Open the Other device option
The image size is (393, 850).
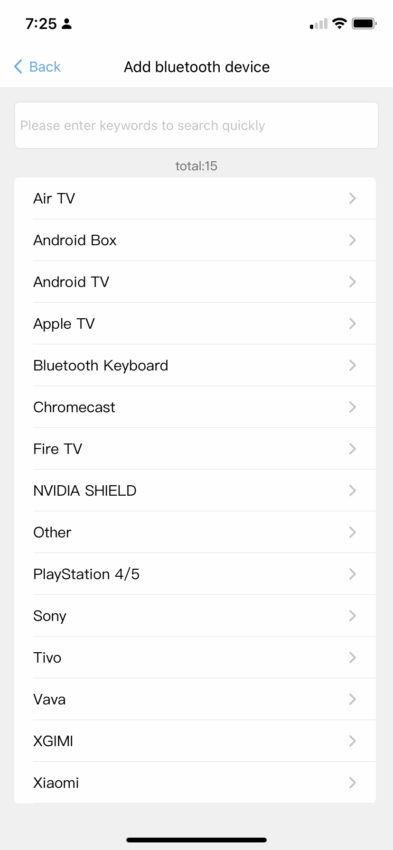click(195, 532)
